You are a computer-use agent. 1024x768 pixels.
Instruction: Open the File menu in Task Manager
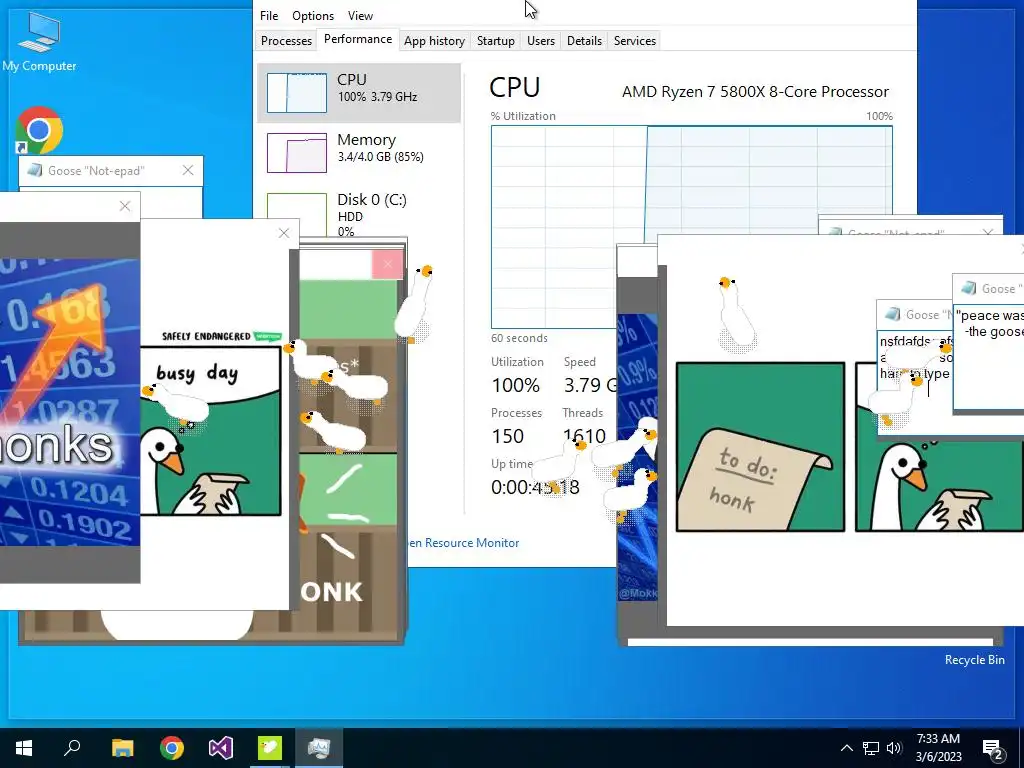[x=268, y=16]
